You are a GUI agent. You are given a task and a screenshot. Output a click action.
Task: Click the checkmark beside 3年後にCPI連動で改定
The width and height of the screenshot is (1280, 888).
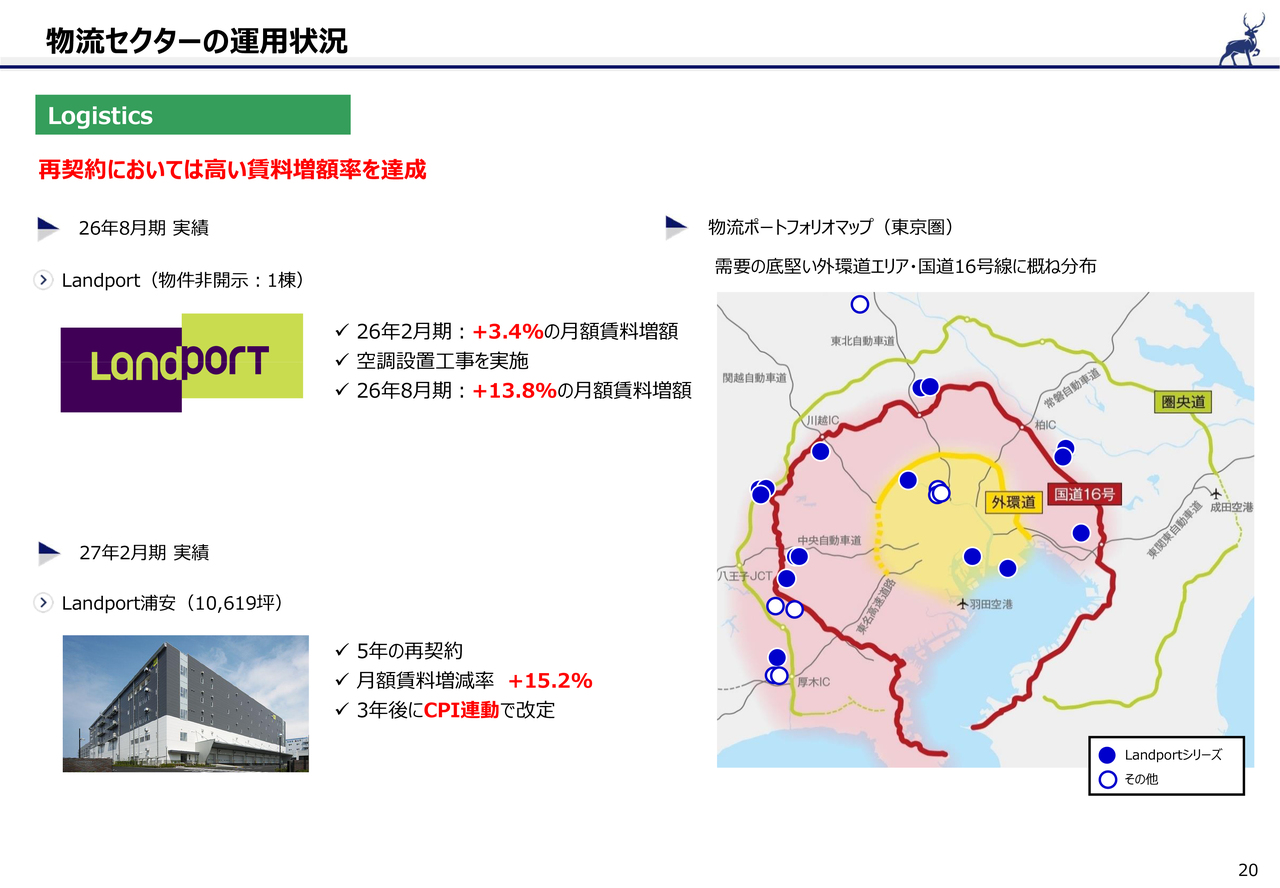coord(342,711)
